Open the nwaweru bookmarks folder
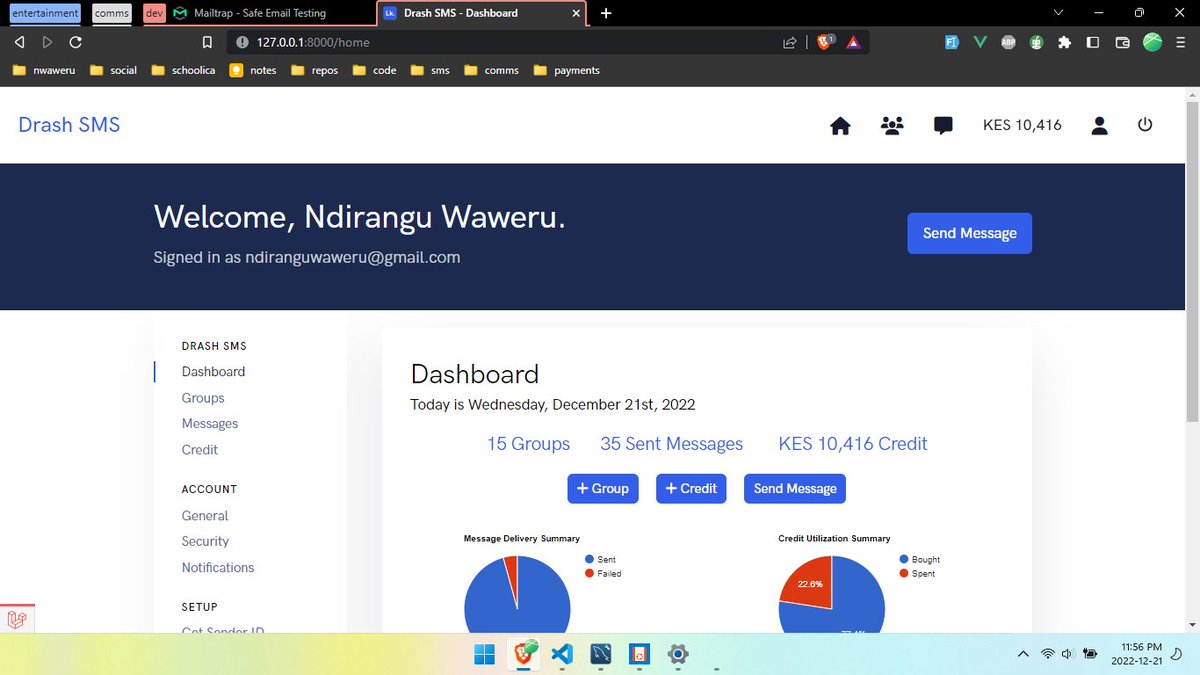 coord(44,70)
